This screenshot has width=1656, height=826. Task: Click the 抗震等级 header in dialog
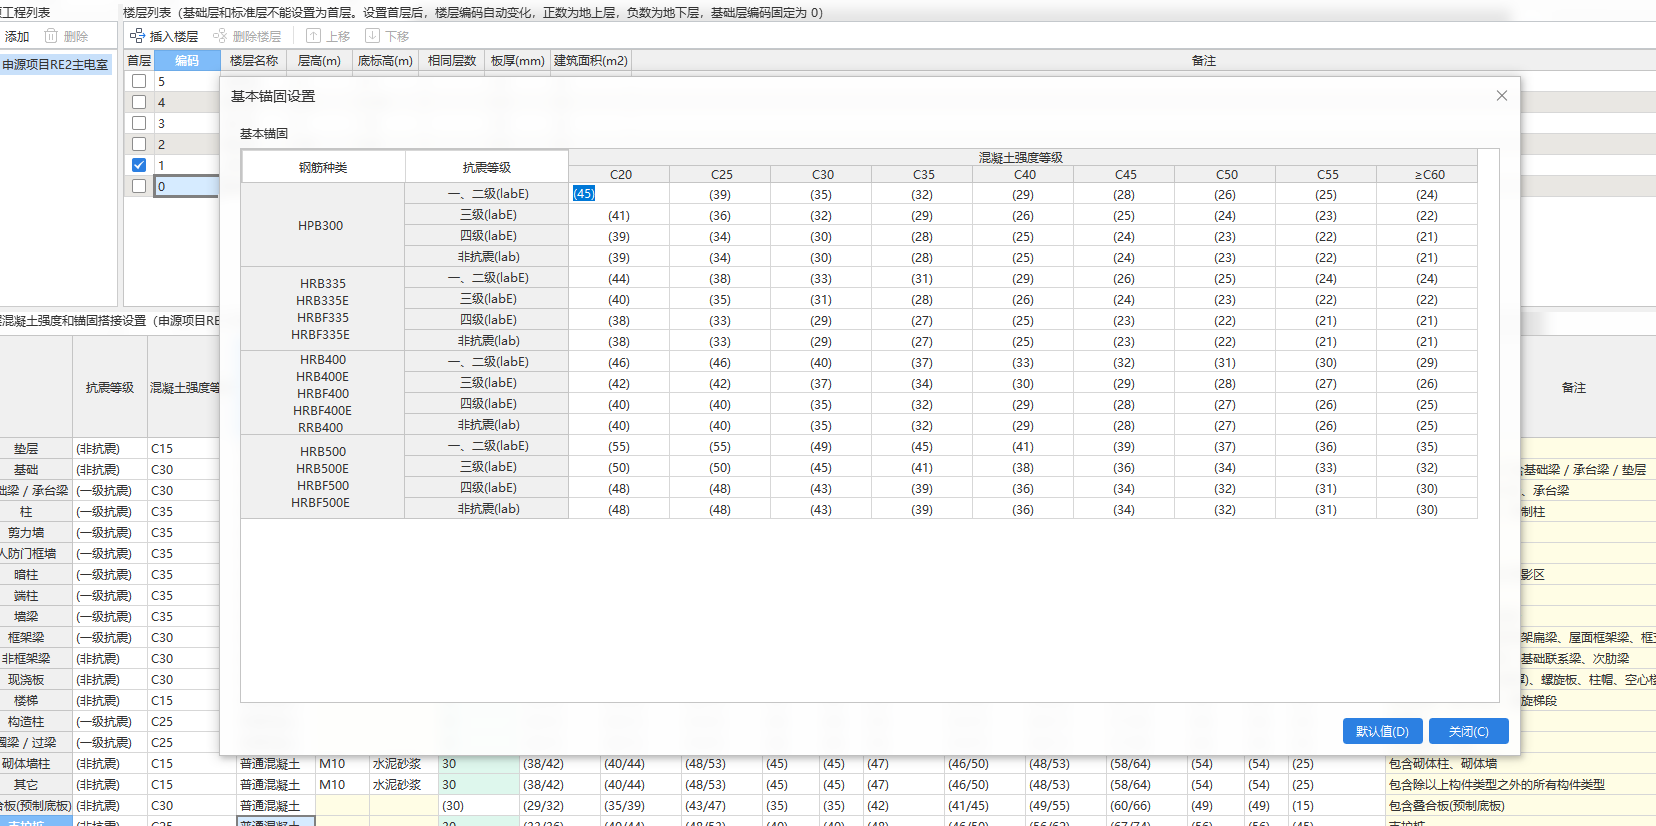[x=486, y=167]
